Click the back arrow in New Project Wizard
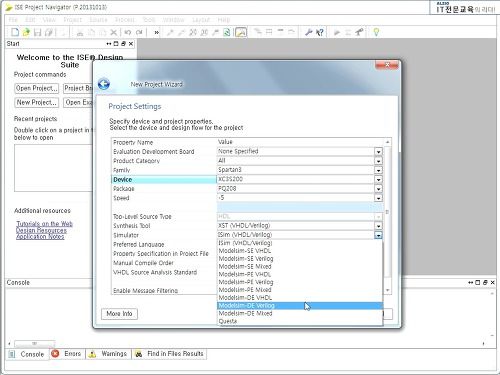500x375 pixels. click(104, 84)
